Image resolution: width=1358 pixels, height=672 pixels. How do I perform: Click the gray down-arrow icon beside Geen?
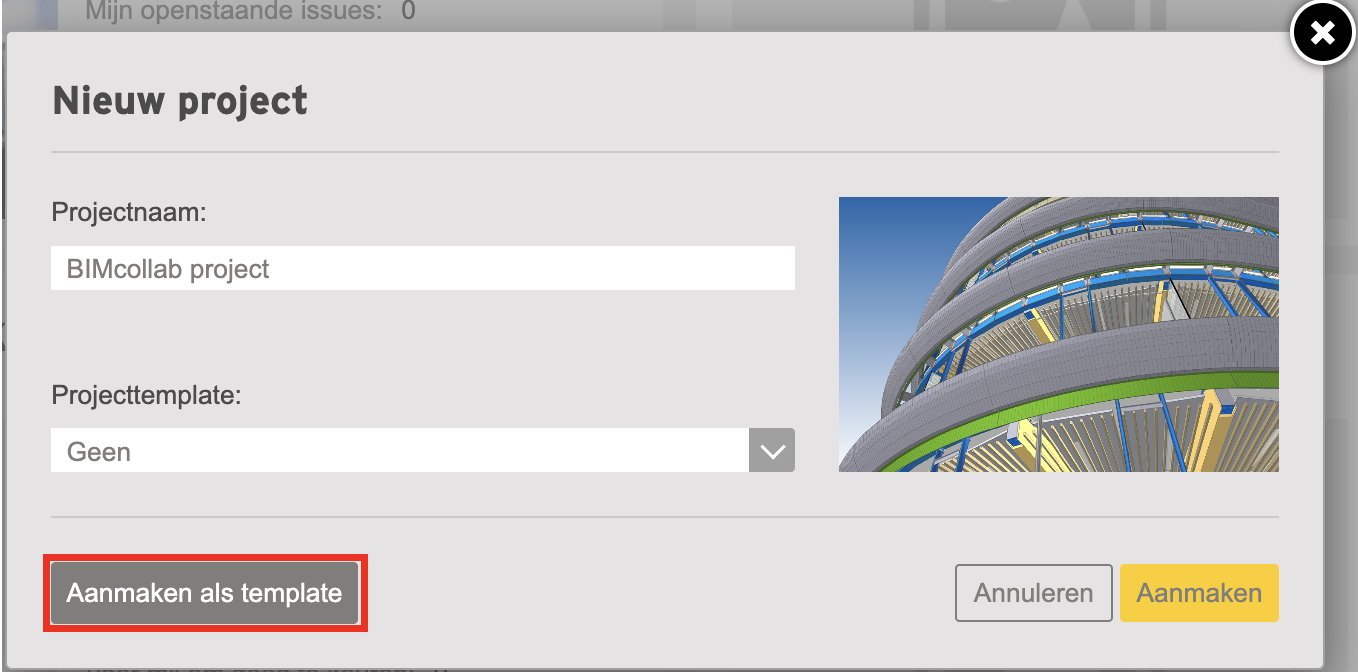[x=772, y=450]
